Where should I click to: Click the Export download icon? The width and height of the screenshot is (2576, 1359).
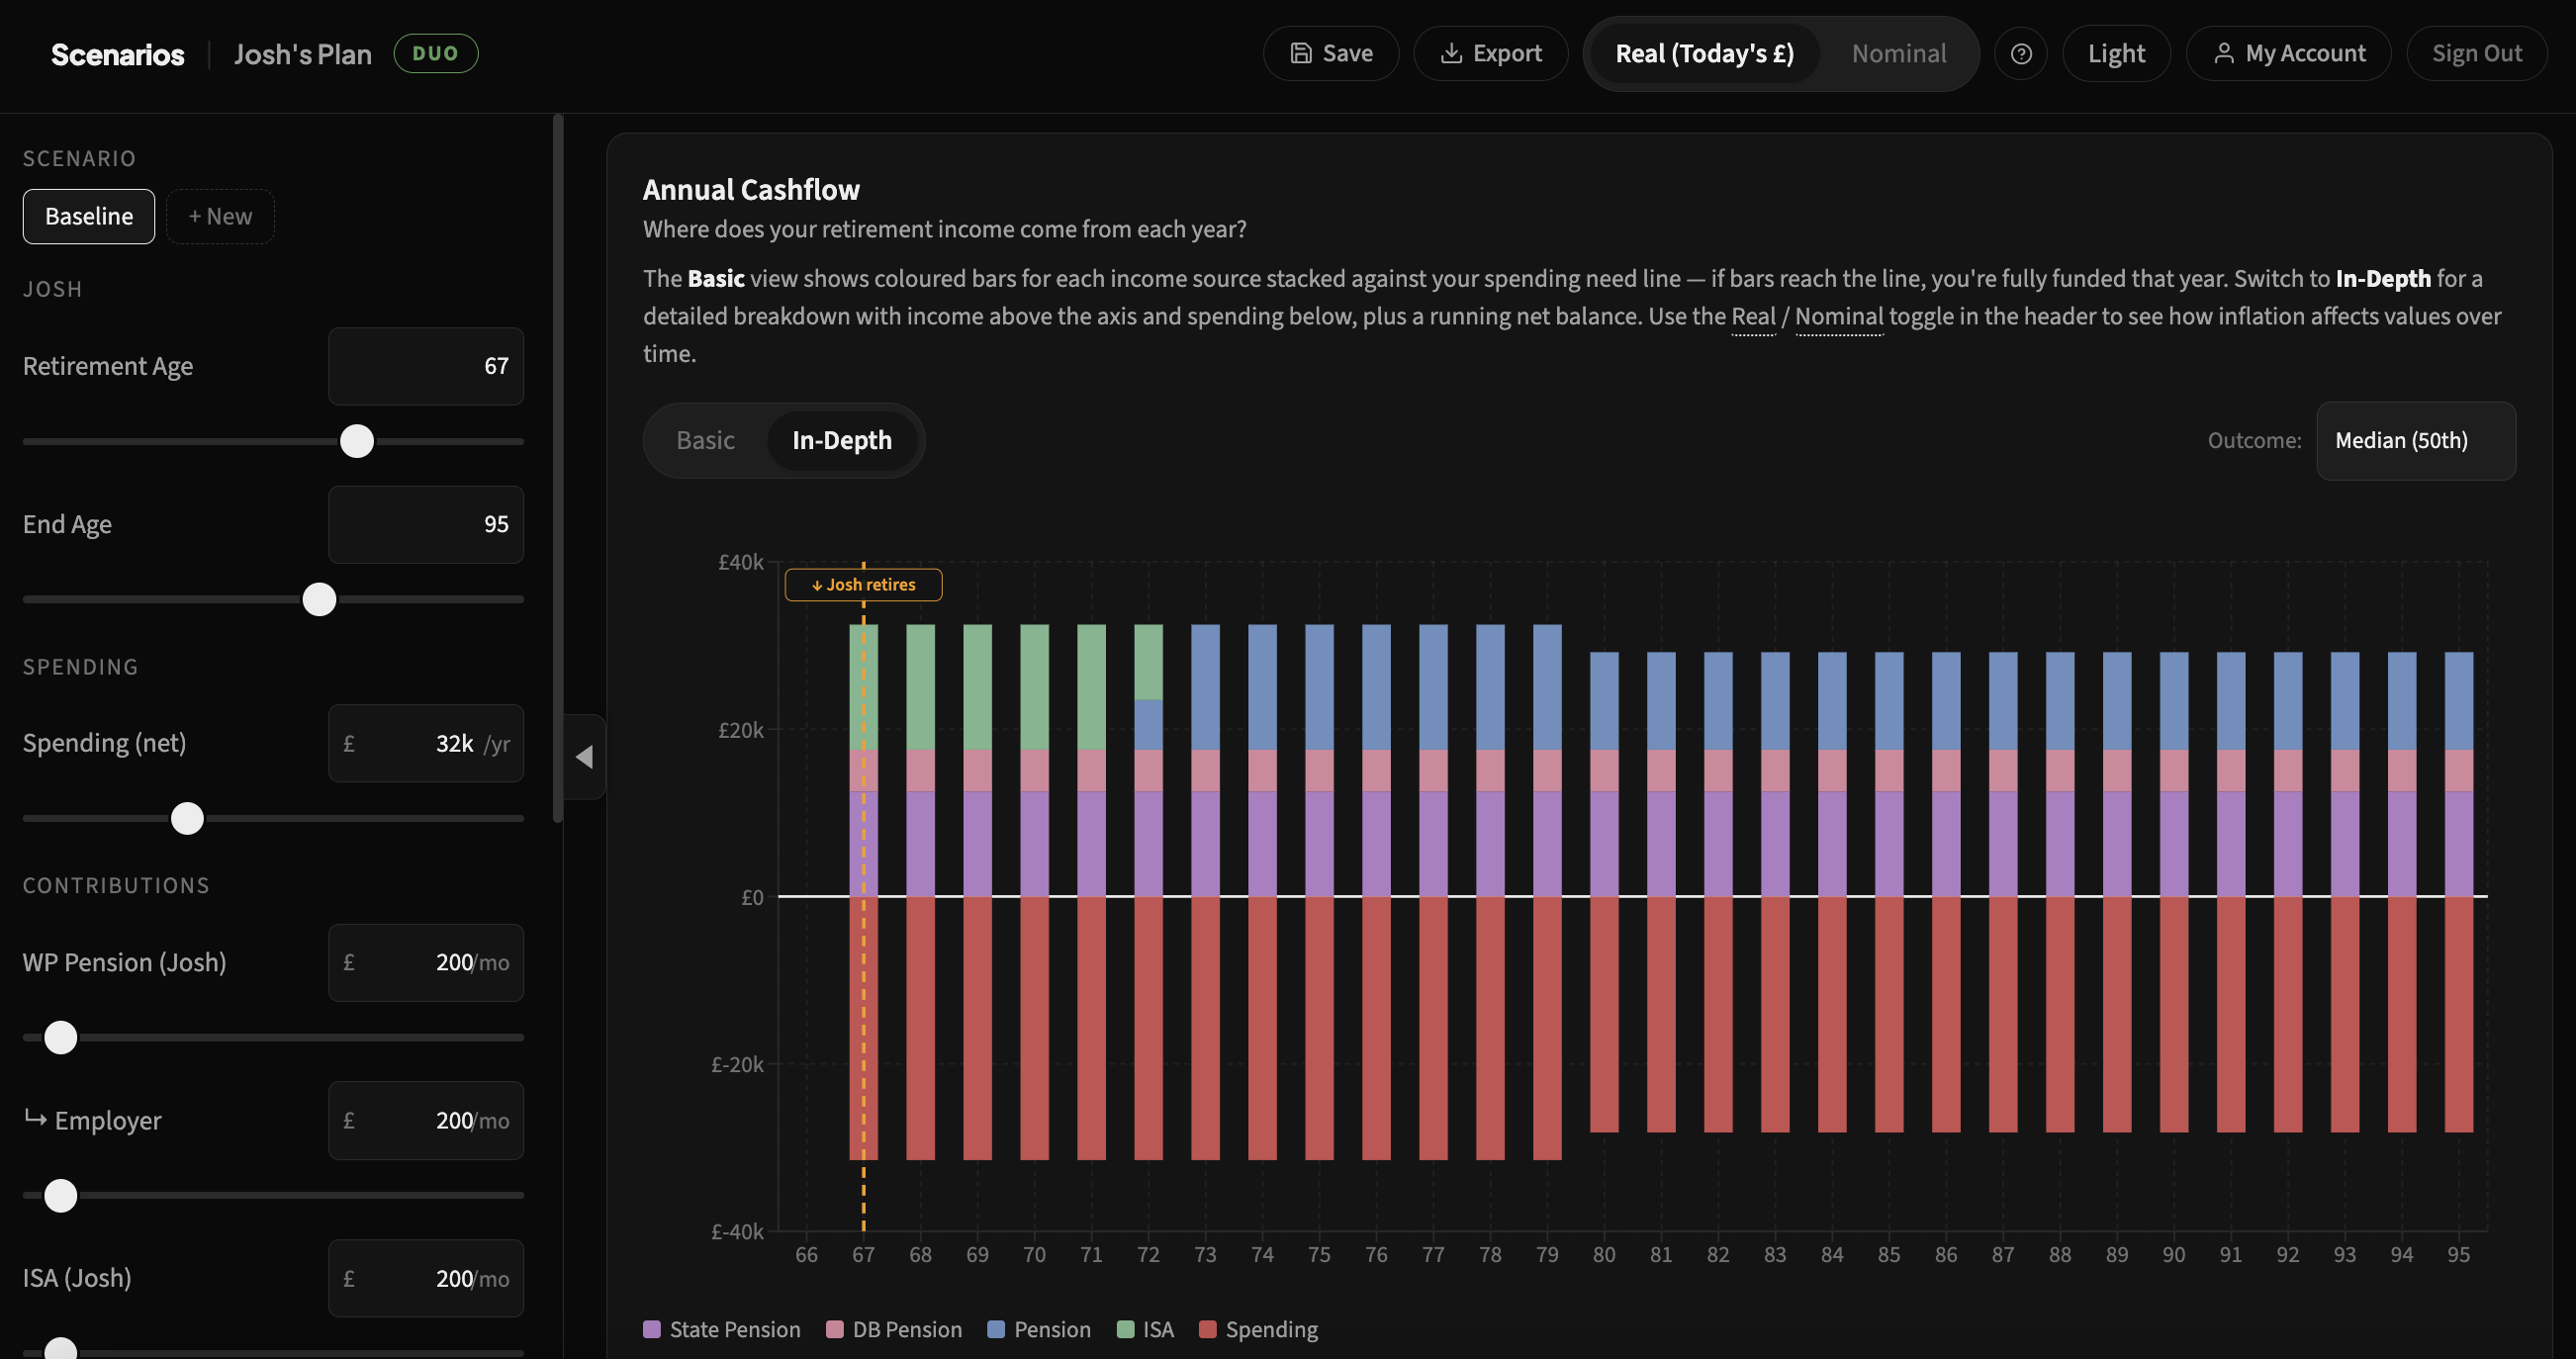[x=1452, y=53]
